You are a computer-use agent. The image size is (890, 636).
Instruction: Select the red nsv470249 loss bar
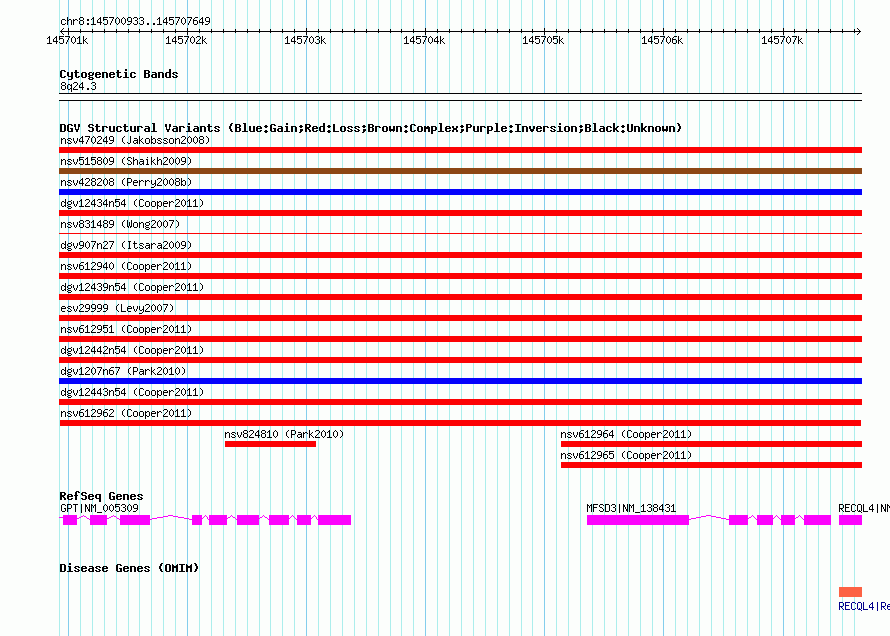460,150
